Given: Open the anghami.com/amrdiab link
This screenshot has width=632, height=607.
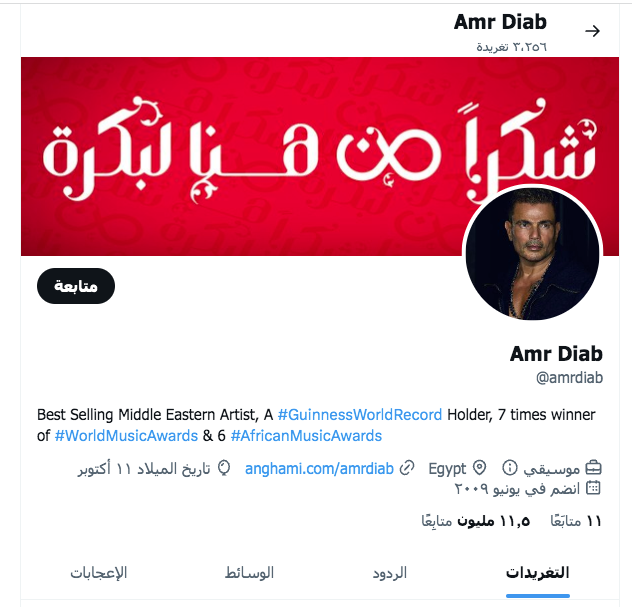Looking at the screenshot, I should [x=319, y=469].
